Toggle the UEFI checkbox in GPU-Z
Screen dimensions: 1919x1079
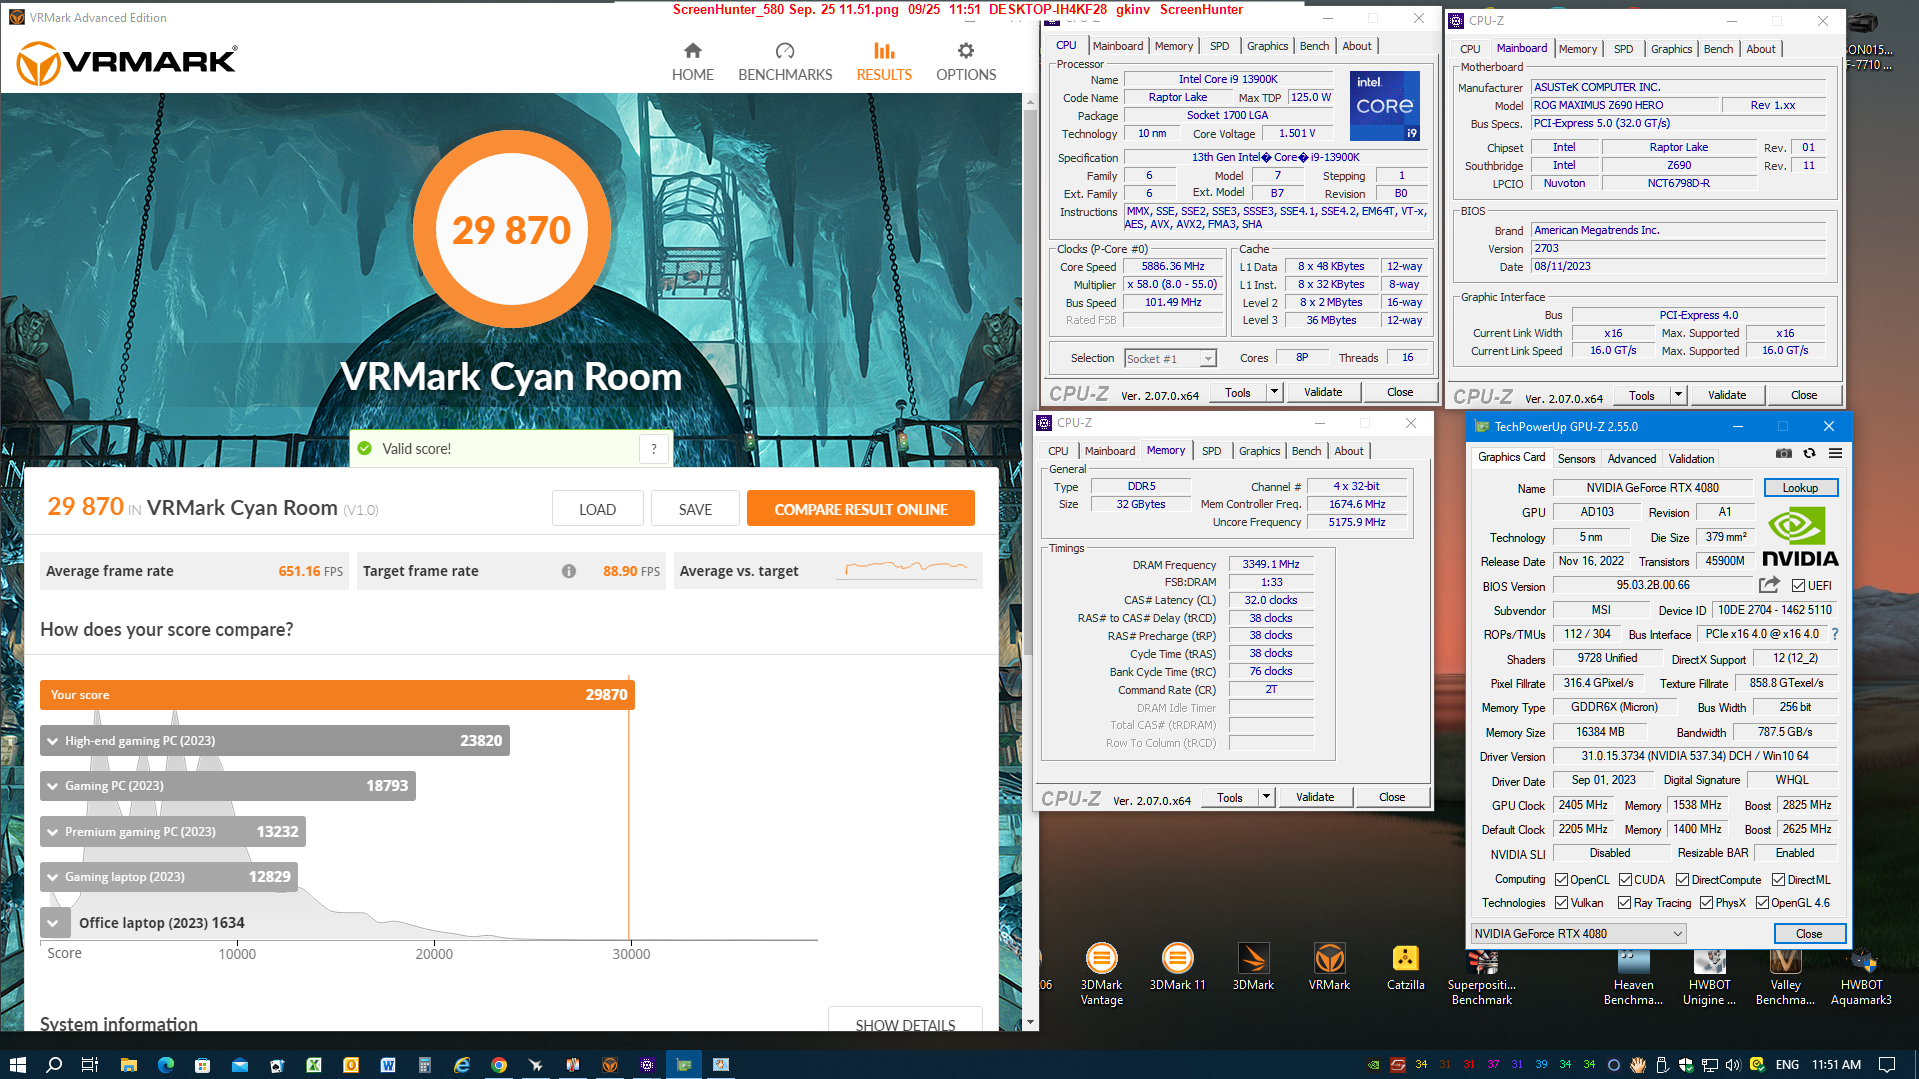pyautogui.click(x=1798, y=586)
